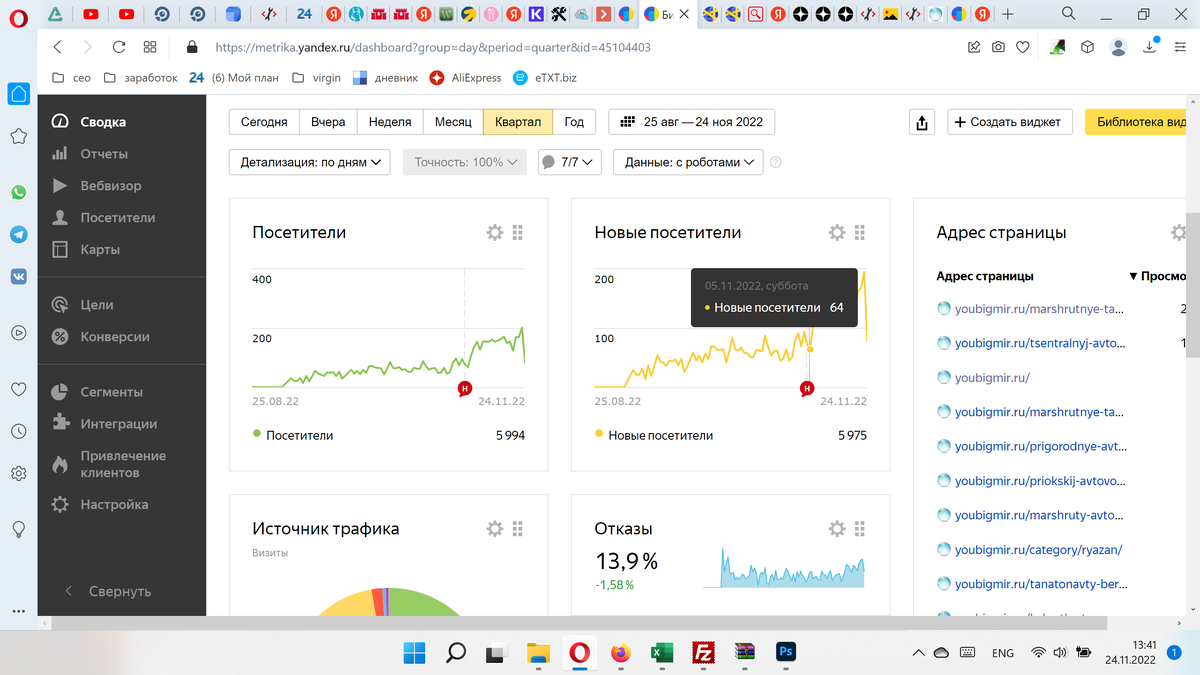Screen dimensions: 1200x675
Task: Open the Данные: с роботами dropdown
Action: 687,161
